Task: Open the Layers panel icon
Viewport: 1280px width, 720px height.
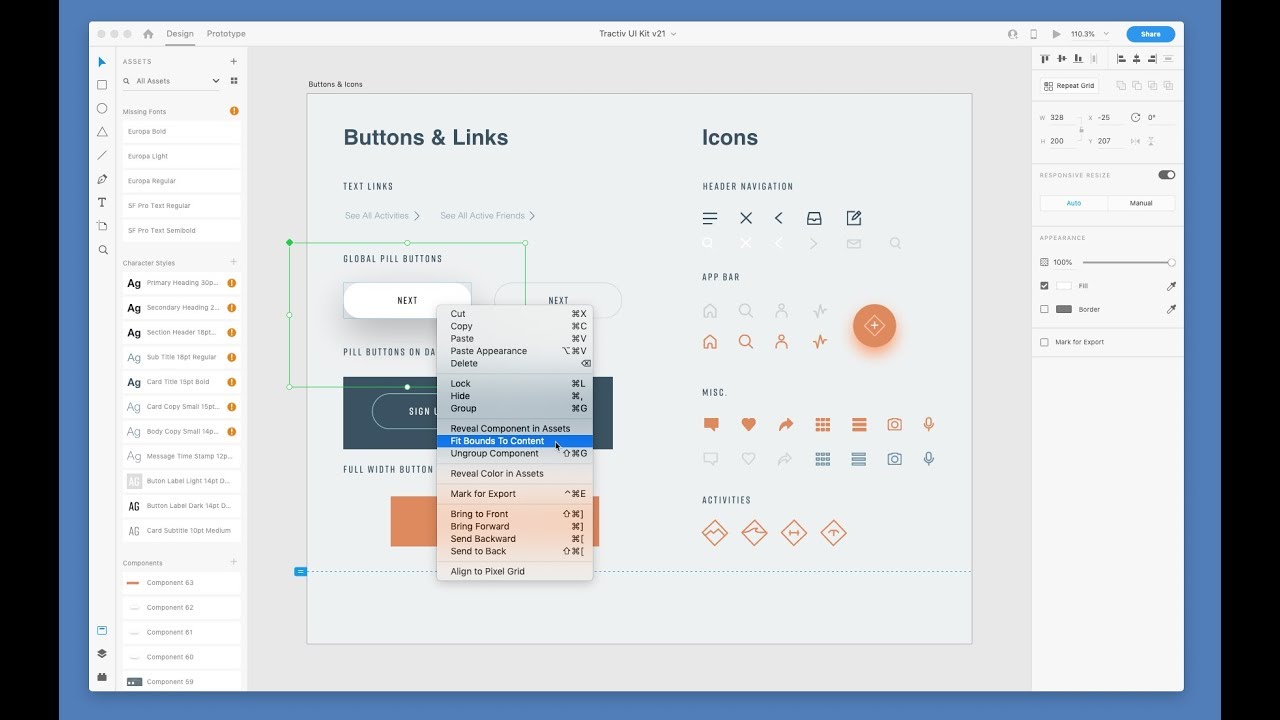Action: [x=102, y=653]
